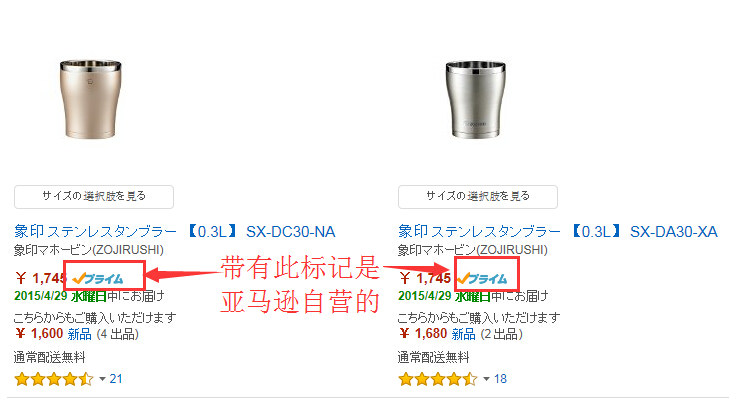The image size is (729, 406).
Task: Click size options button for SX-DA30-XA
Action: (478, 197)
